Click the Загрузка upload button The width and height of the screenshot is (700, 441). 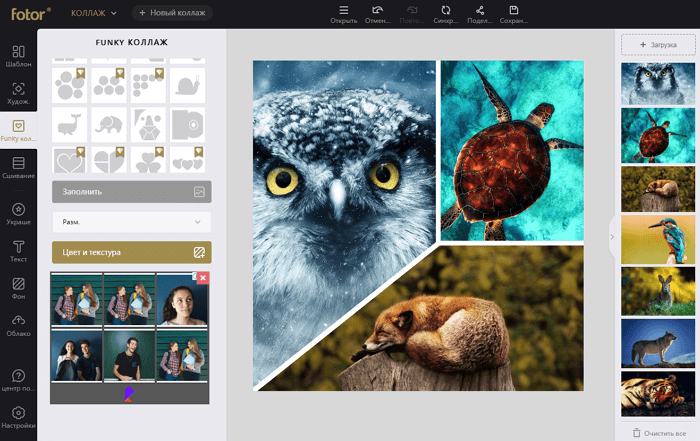(657, 45)
